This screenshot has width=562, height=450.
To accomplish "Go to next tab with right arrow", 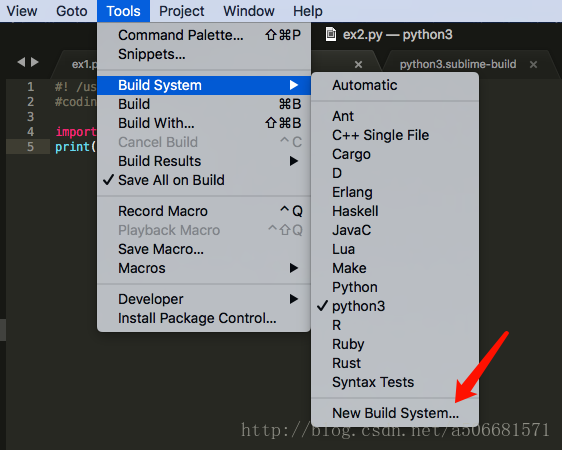I will coord(35,62).
